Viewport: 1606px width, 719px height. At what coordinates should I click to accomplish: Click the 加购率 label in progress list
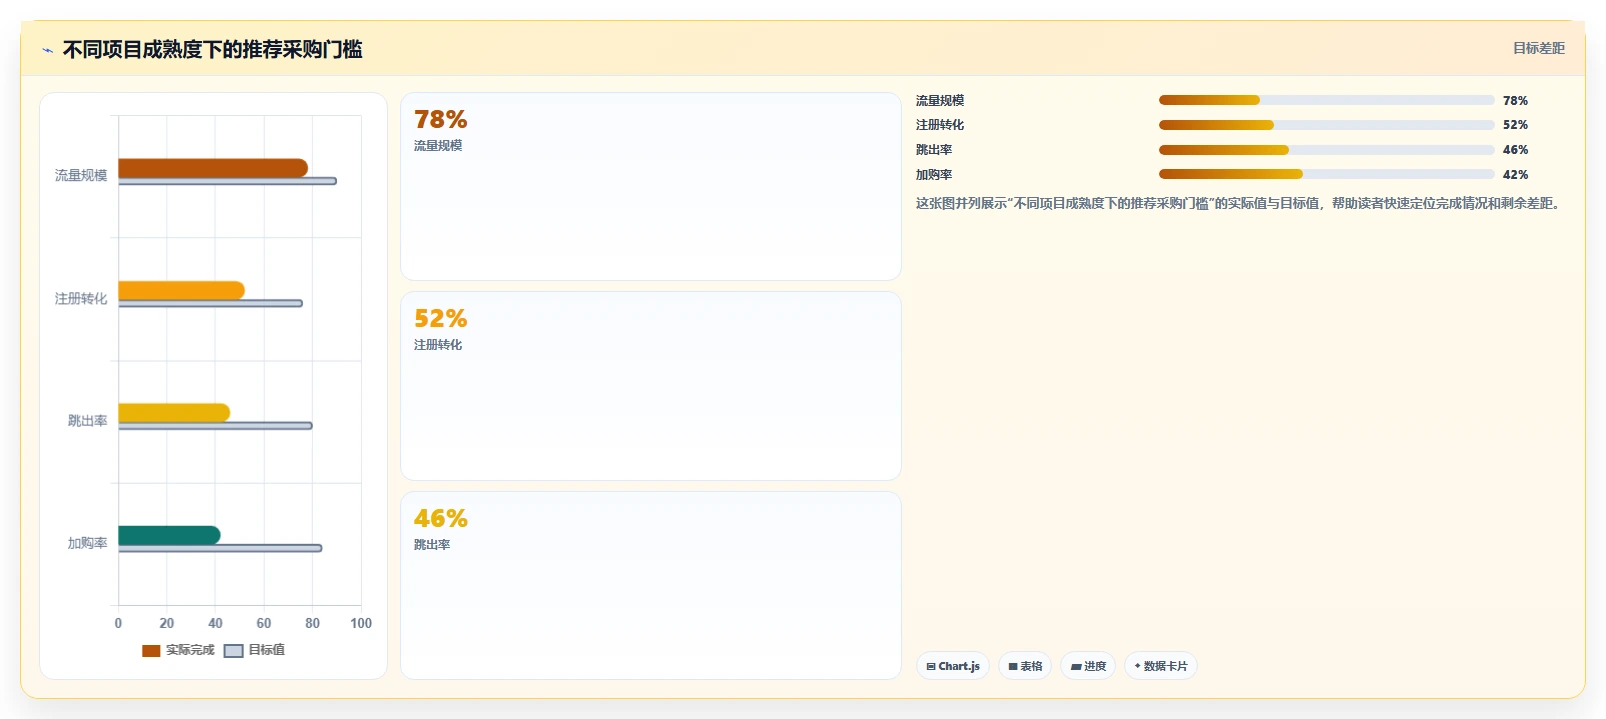point(934,174)
